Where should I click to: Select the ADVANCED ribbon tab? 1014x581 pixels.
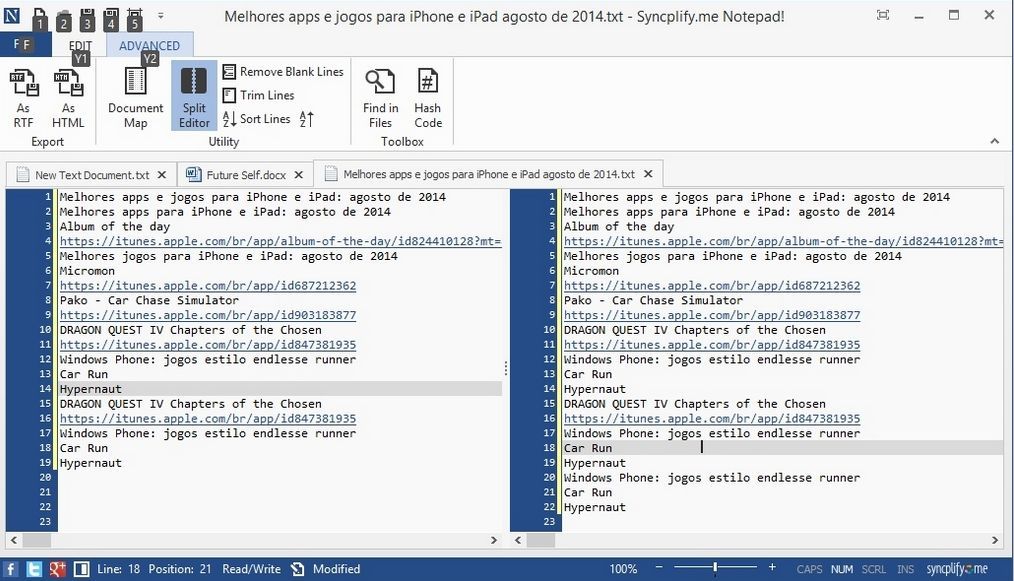coord(149,45)
